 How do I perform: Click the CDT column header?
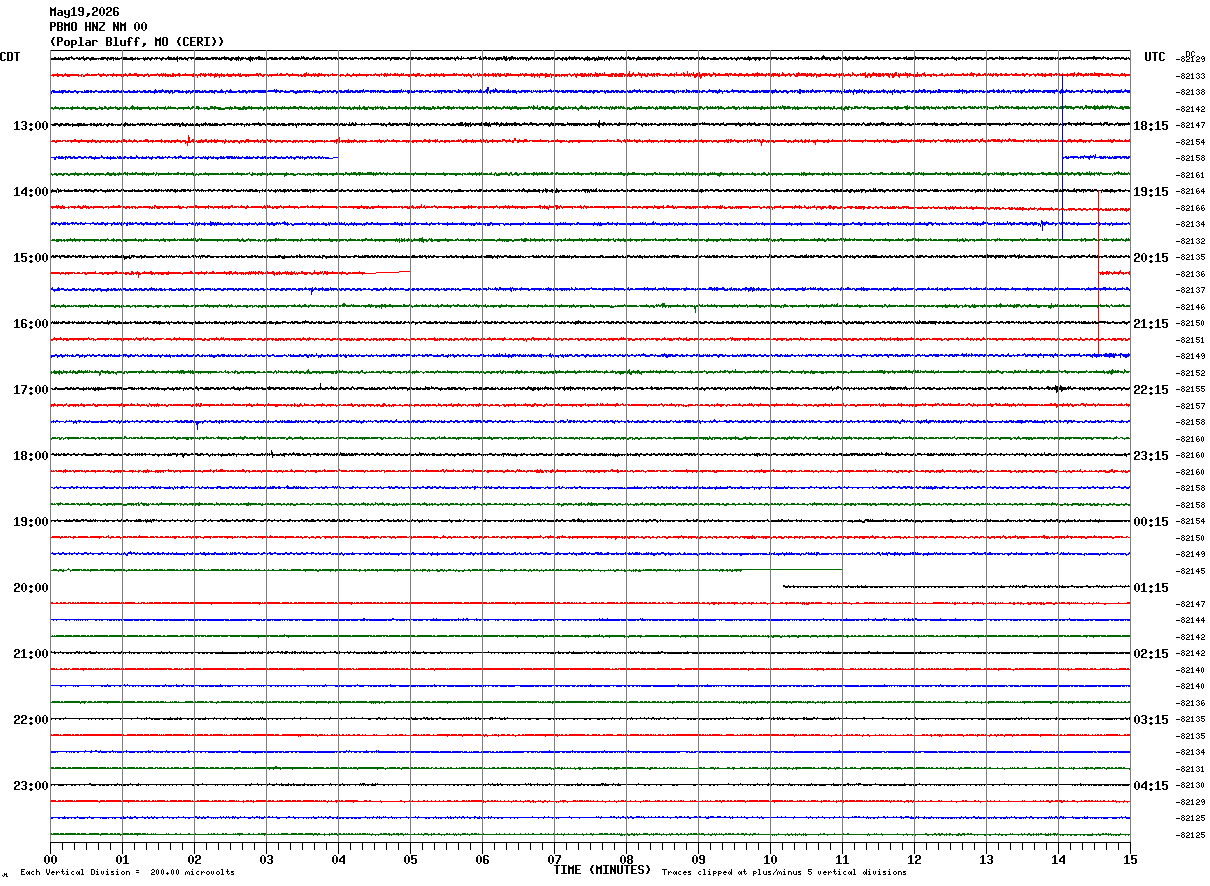coord(10,57)
